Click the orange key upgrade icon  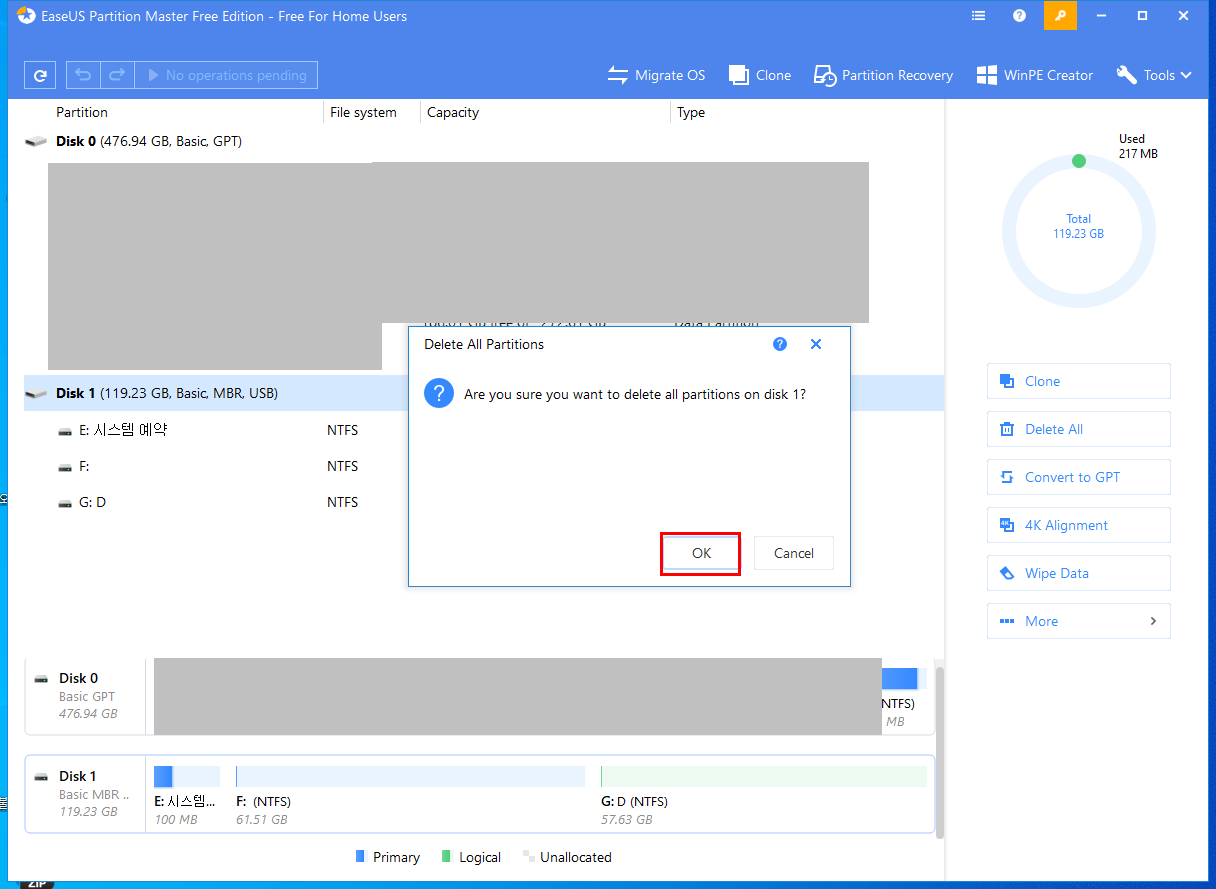1060,16
